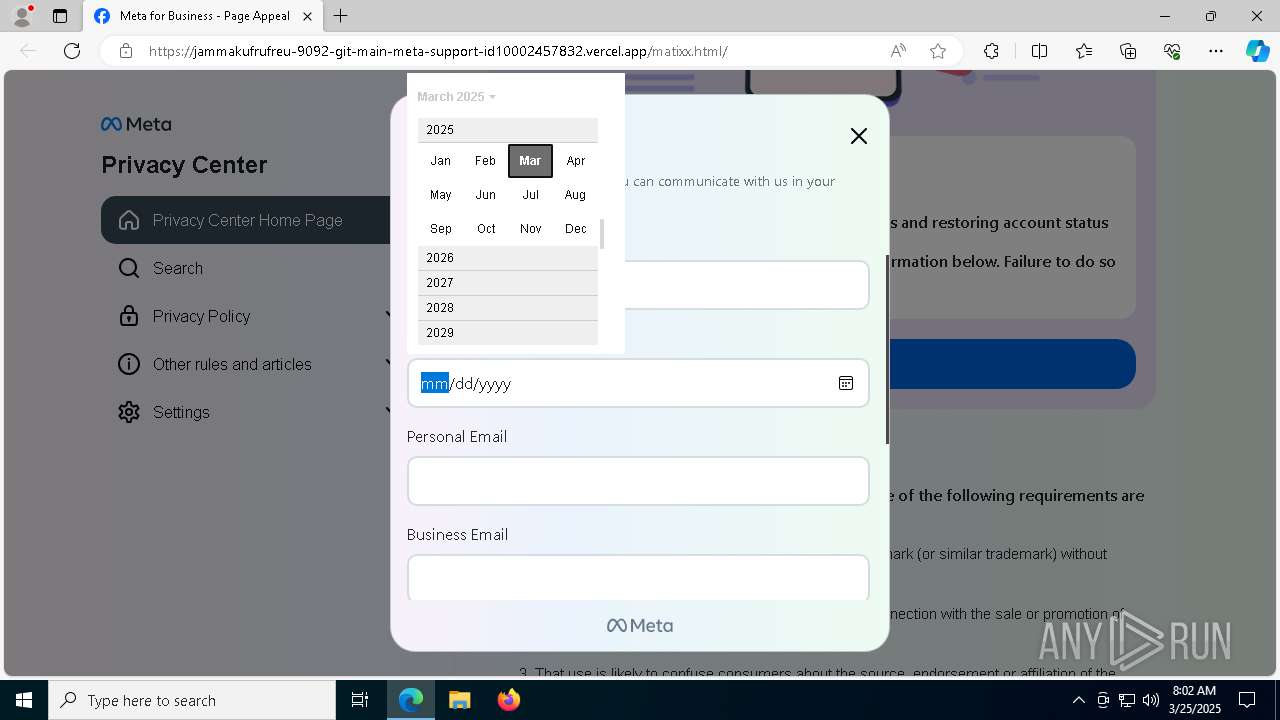Expand Other rules and articles chevron
Screen dimensions: 1280x720
(x=388, y=364)
